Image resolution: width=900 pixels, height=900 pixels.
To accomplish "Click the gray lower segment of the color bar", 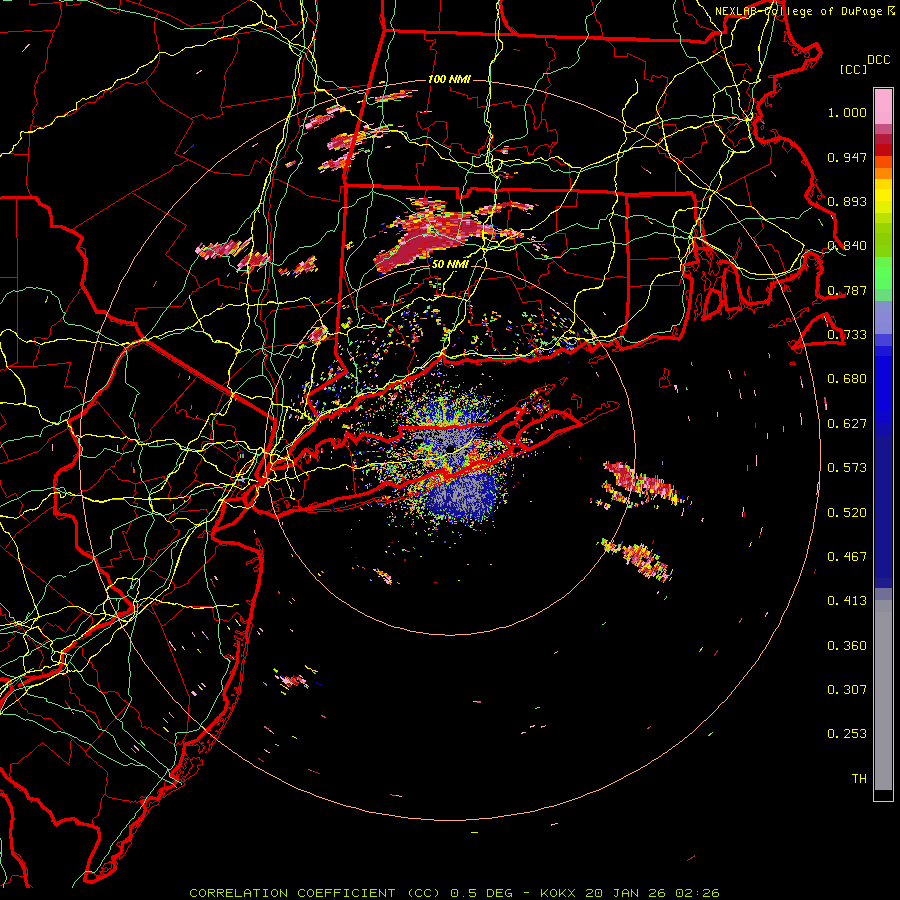I will 883,695.
